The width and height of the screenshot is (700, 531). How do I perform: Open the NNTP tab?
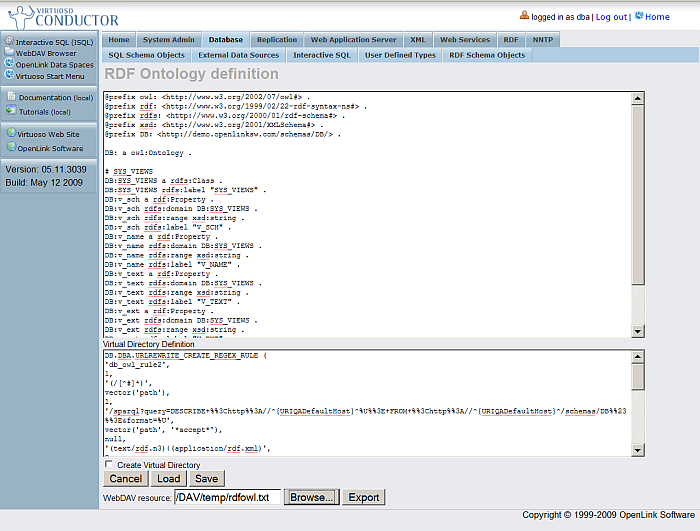pos(543,40)
